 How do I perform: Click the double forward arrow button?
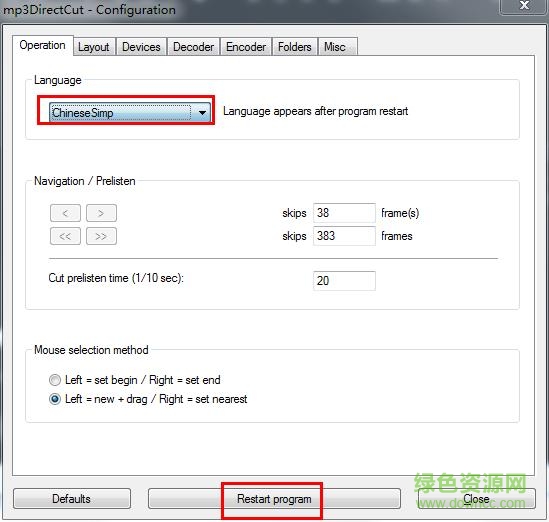click(101, 236)
